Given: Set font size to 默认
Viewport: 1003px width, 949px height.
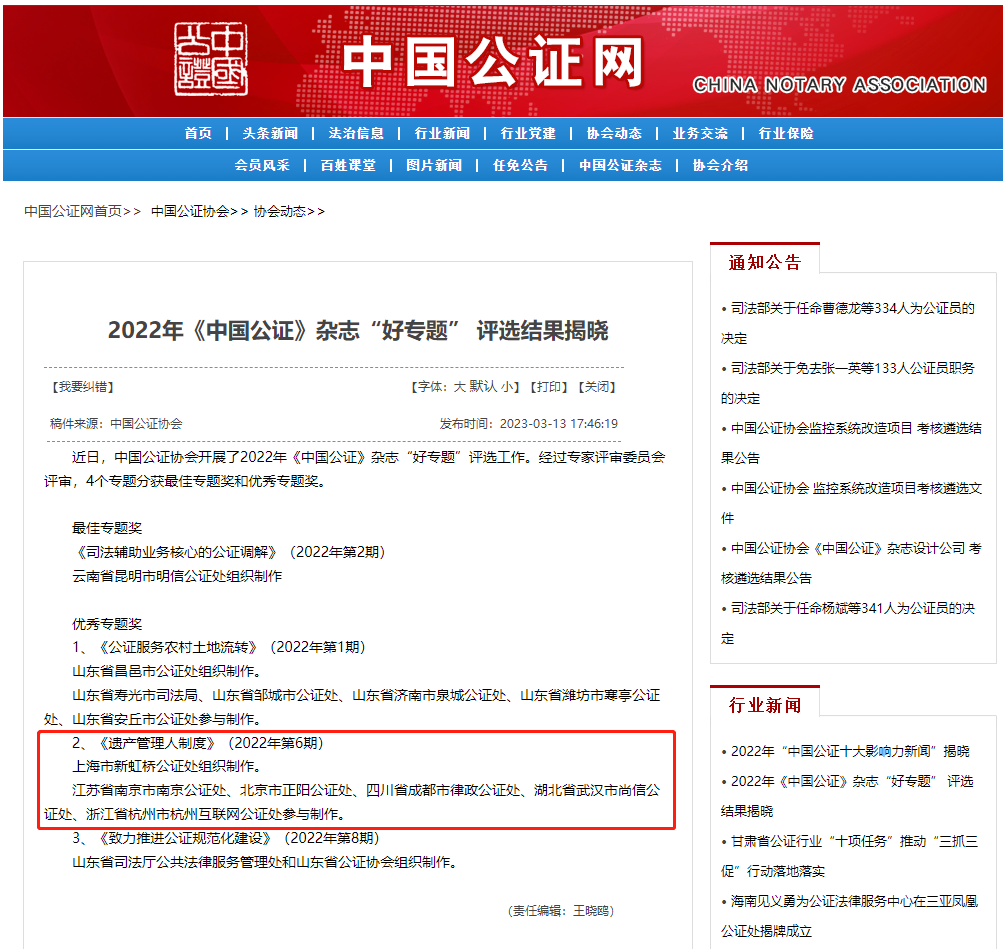Looking at the screenshot, I should coord(483,387).
